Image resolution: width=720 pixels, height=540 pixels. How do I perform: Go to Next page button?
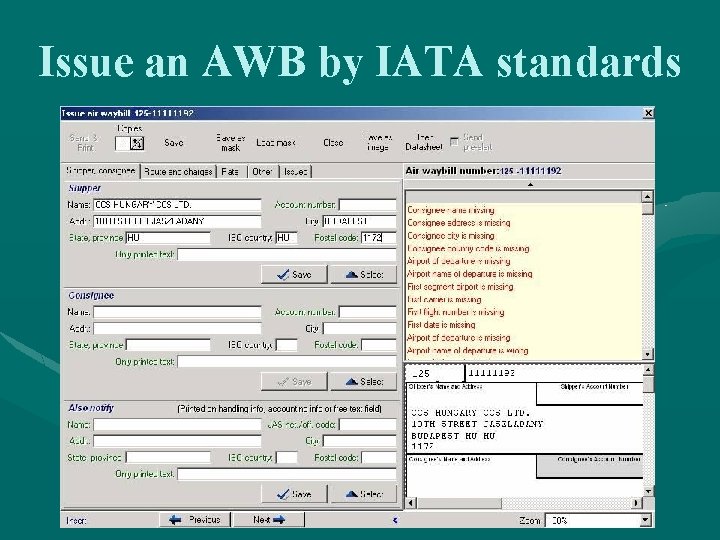[269, 520]
